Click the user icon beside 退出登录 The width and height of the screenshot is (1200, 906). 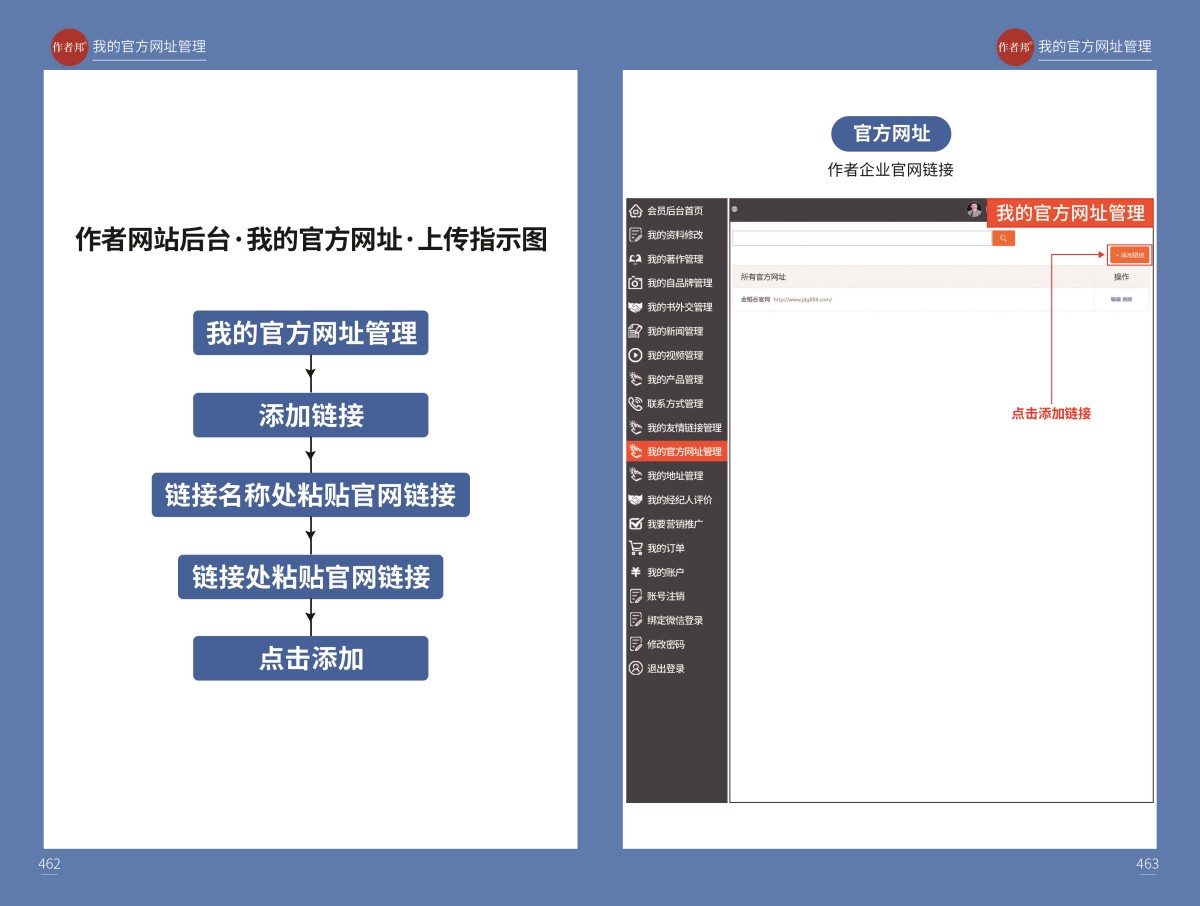tap(635, 668)
